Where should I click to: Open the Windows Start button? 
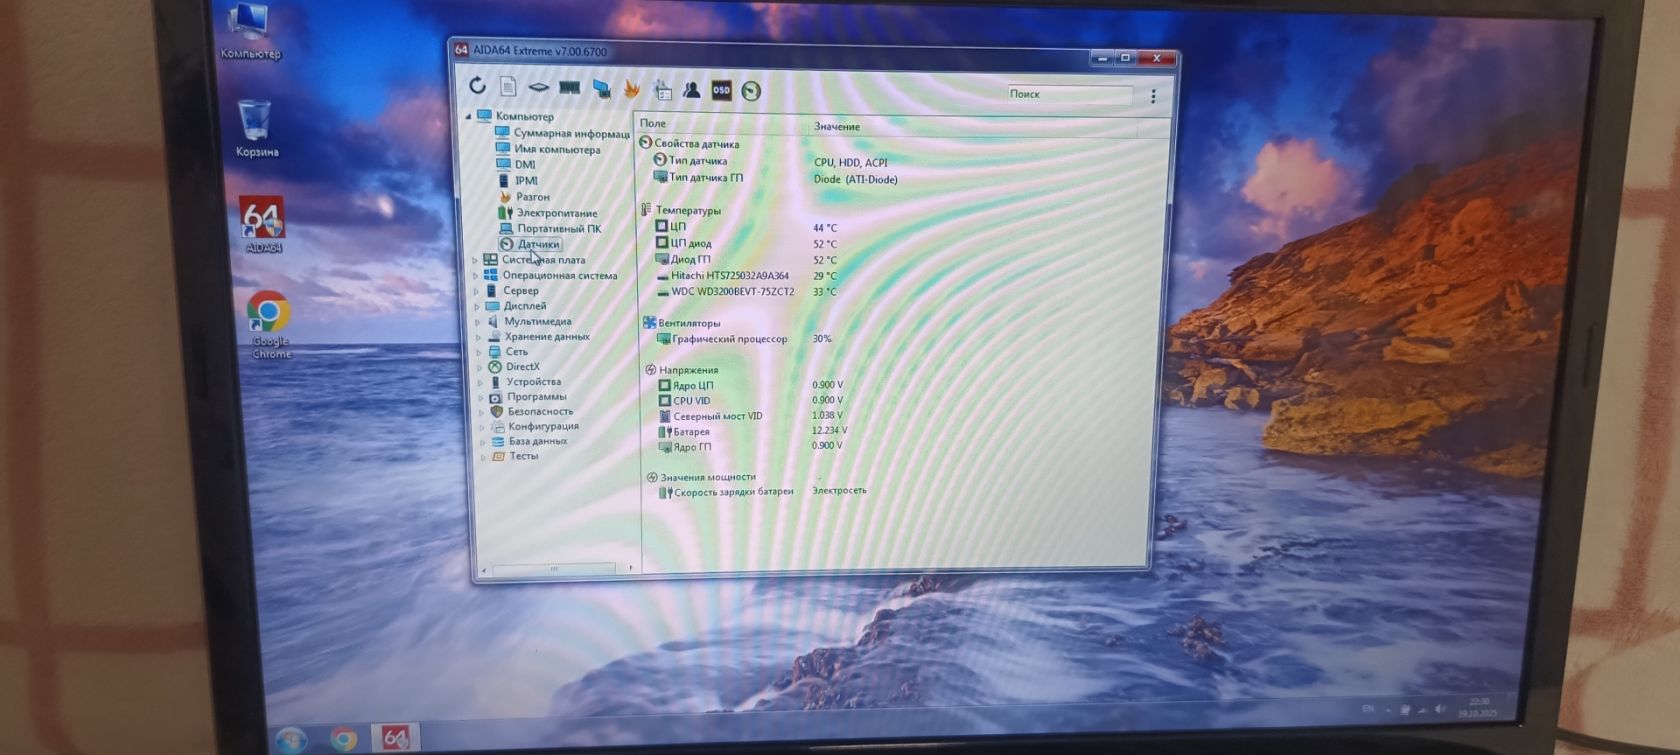coord(291,740)
